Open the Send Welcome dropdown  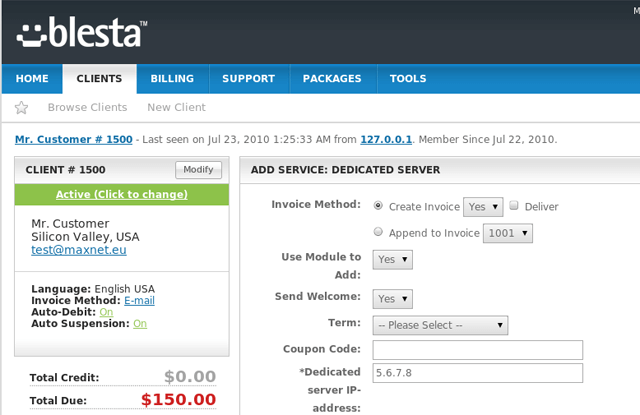pos(392,298)
